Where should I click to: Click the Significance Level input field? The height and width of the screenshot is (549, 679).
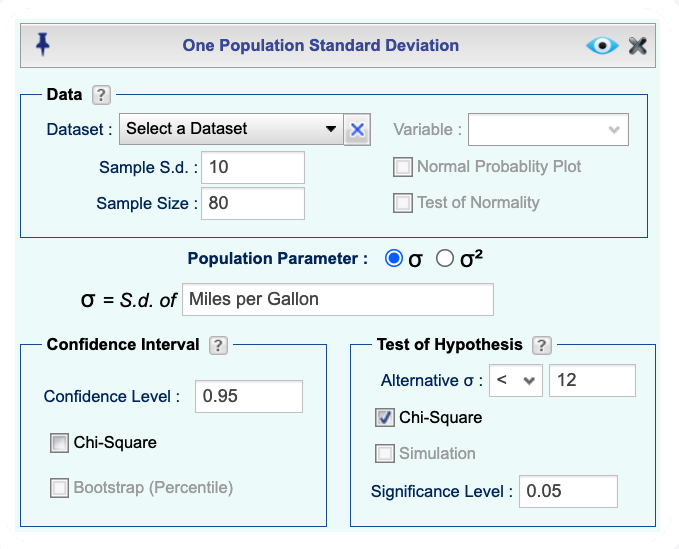point(568,491)
